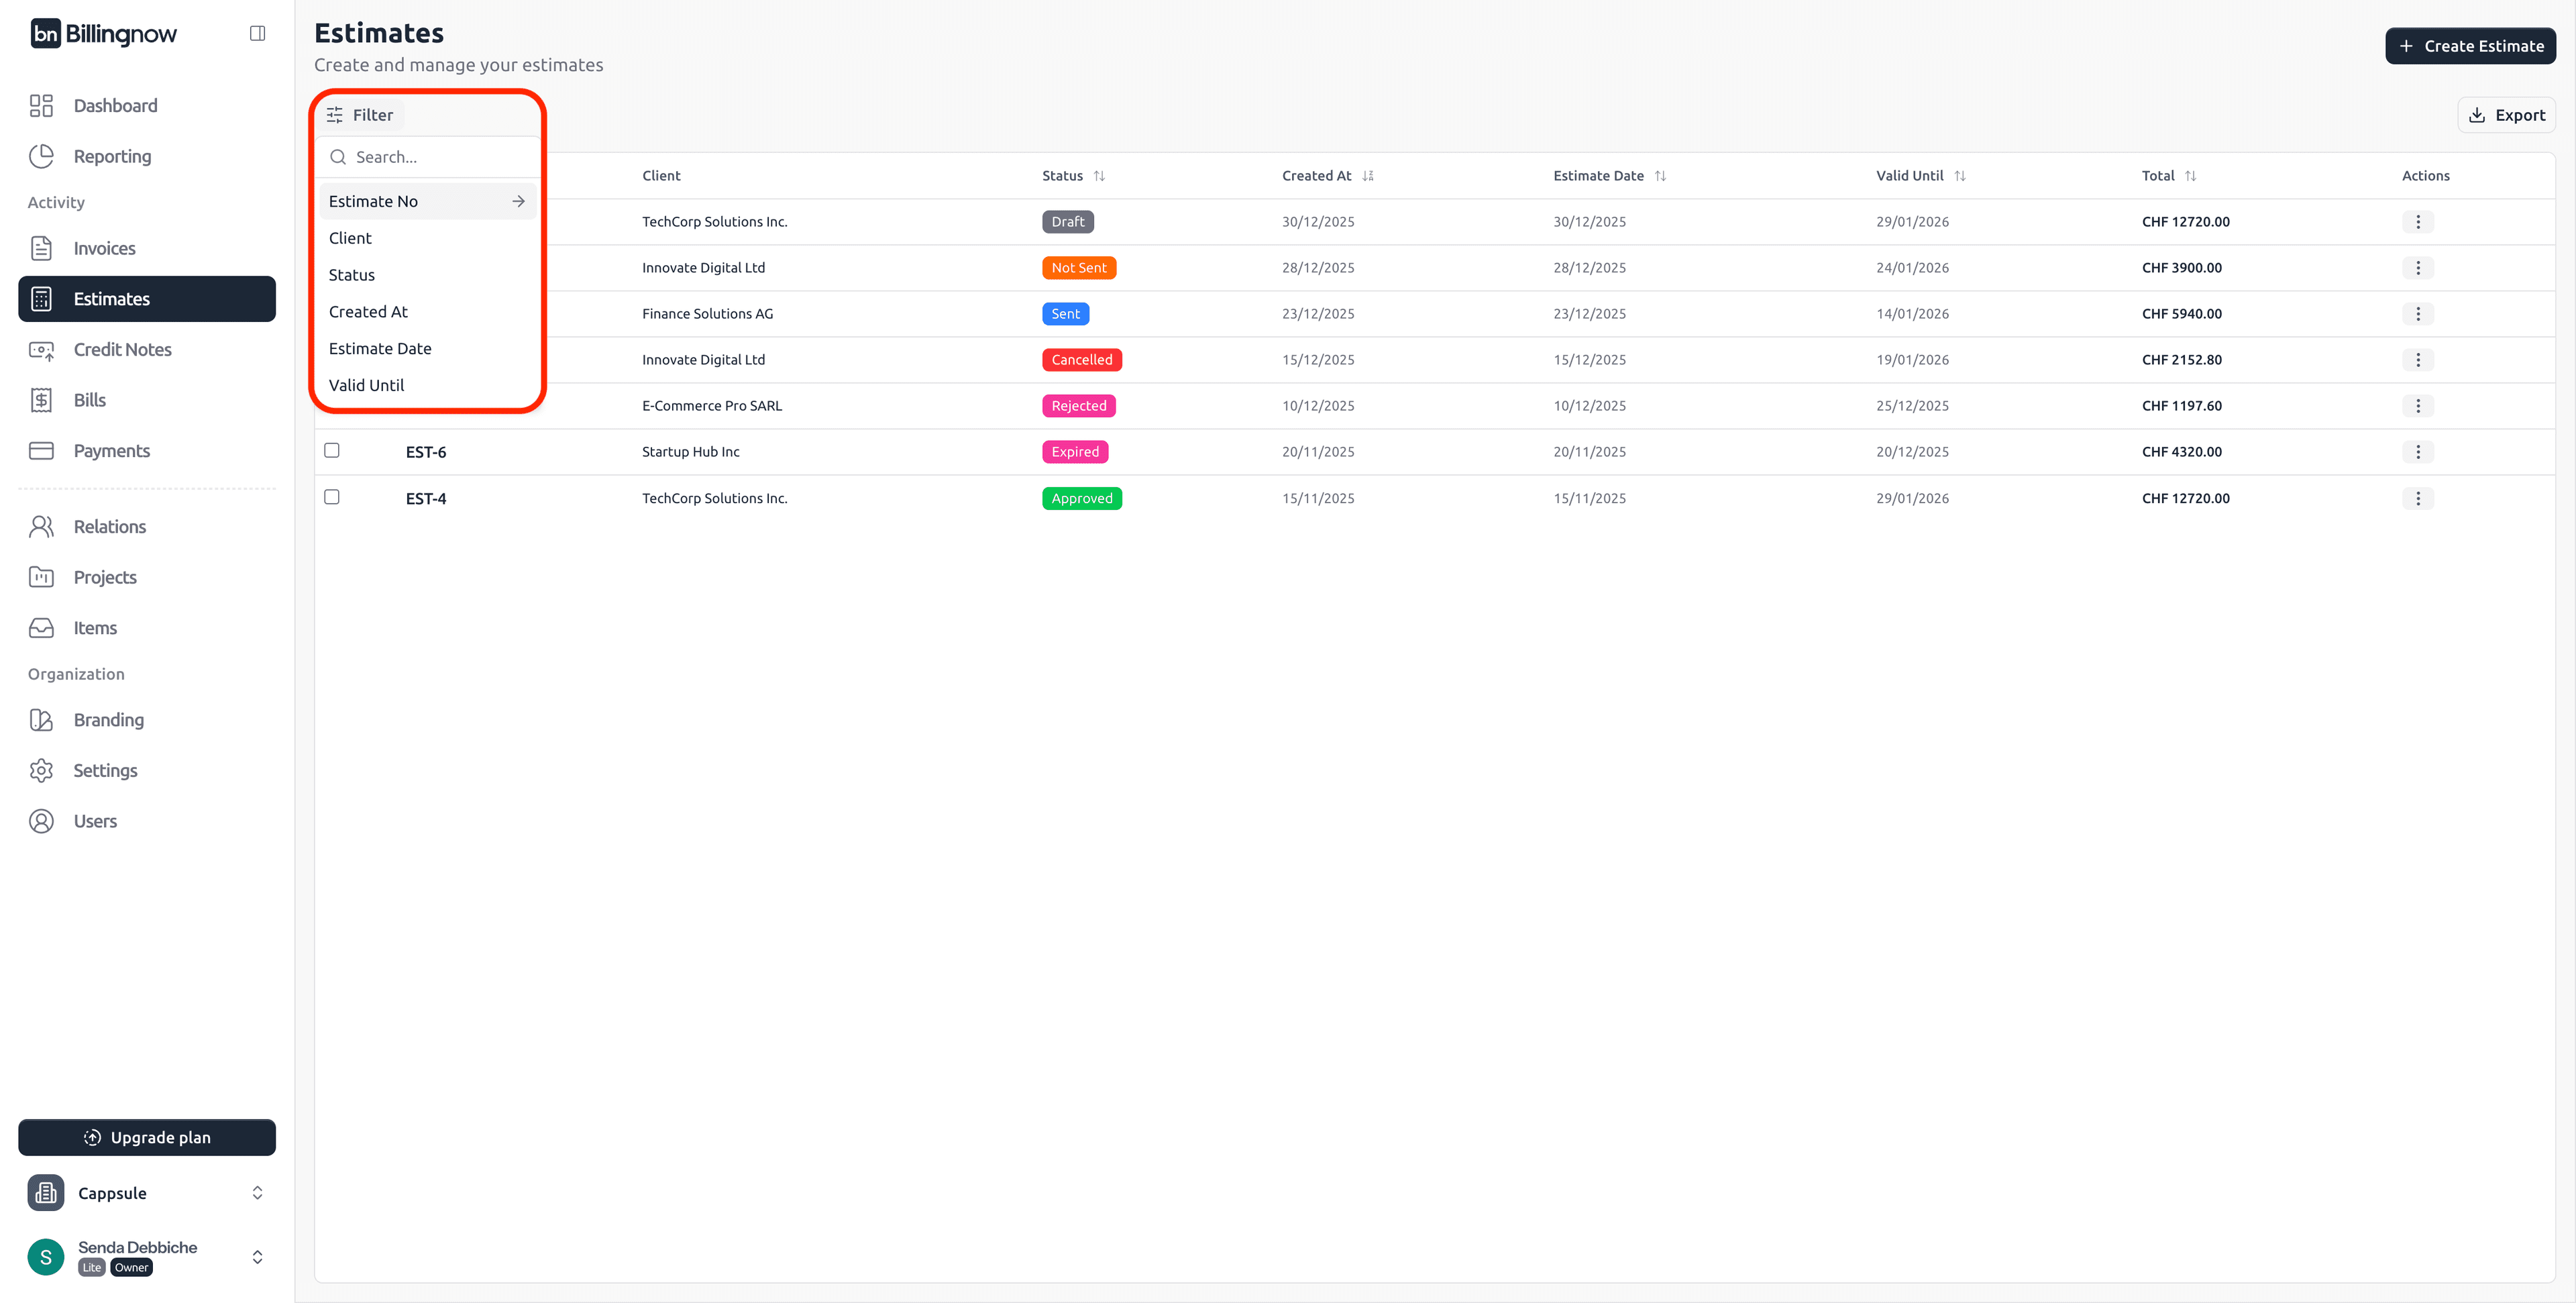2576x1303 pixels.
Task: Select the row checkbox for EST-4
Action: [331, 497]
